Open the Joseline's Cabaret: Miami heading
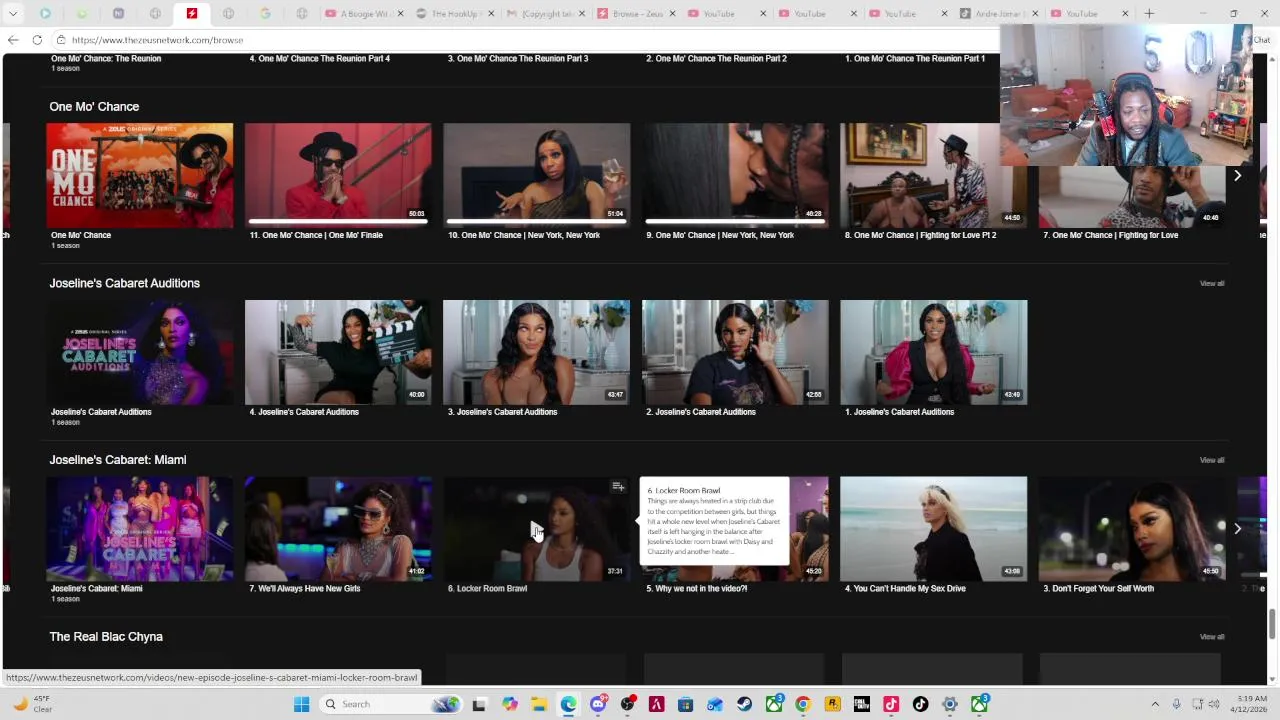Viewport: 1280px width, 720px height. [x=118, y=460]
